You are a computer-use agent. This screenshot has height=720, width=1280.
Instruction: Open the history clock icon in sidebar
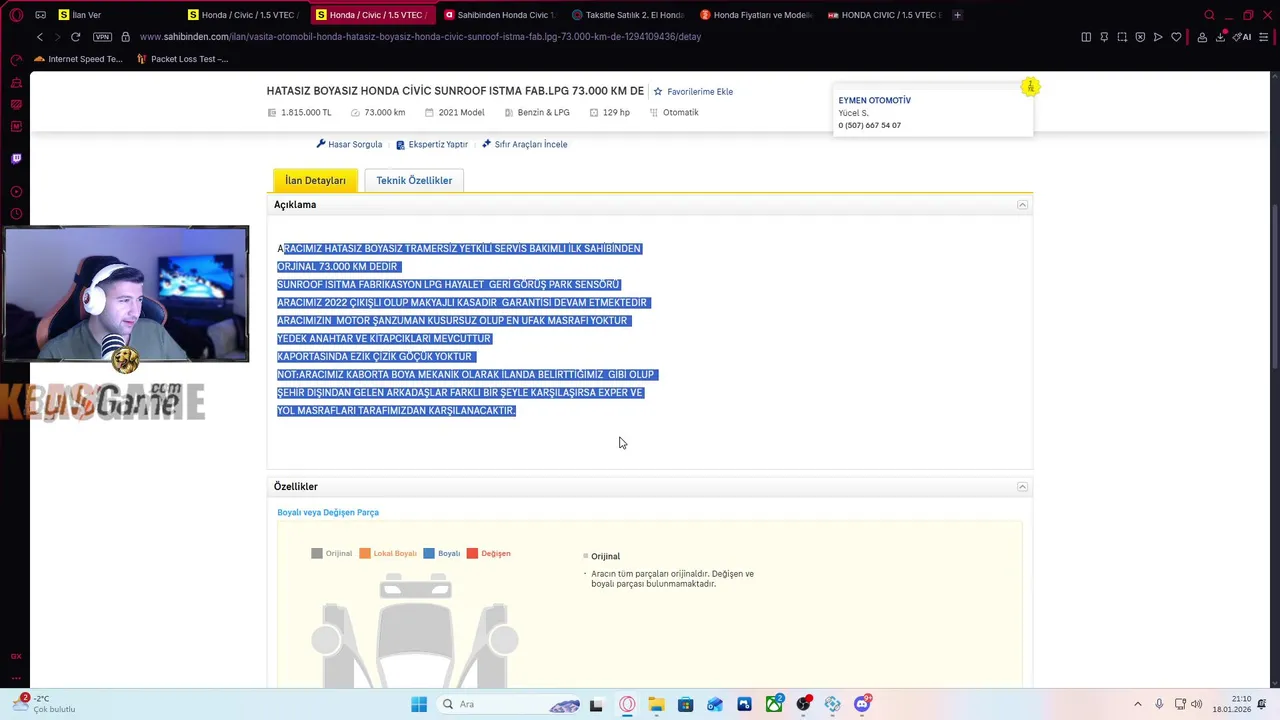pyautogui.click(x=16, y=214)
